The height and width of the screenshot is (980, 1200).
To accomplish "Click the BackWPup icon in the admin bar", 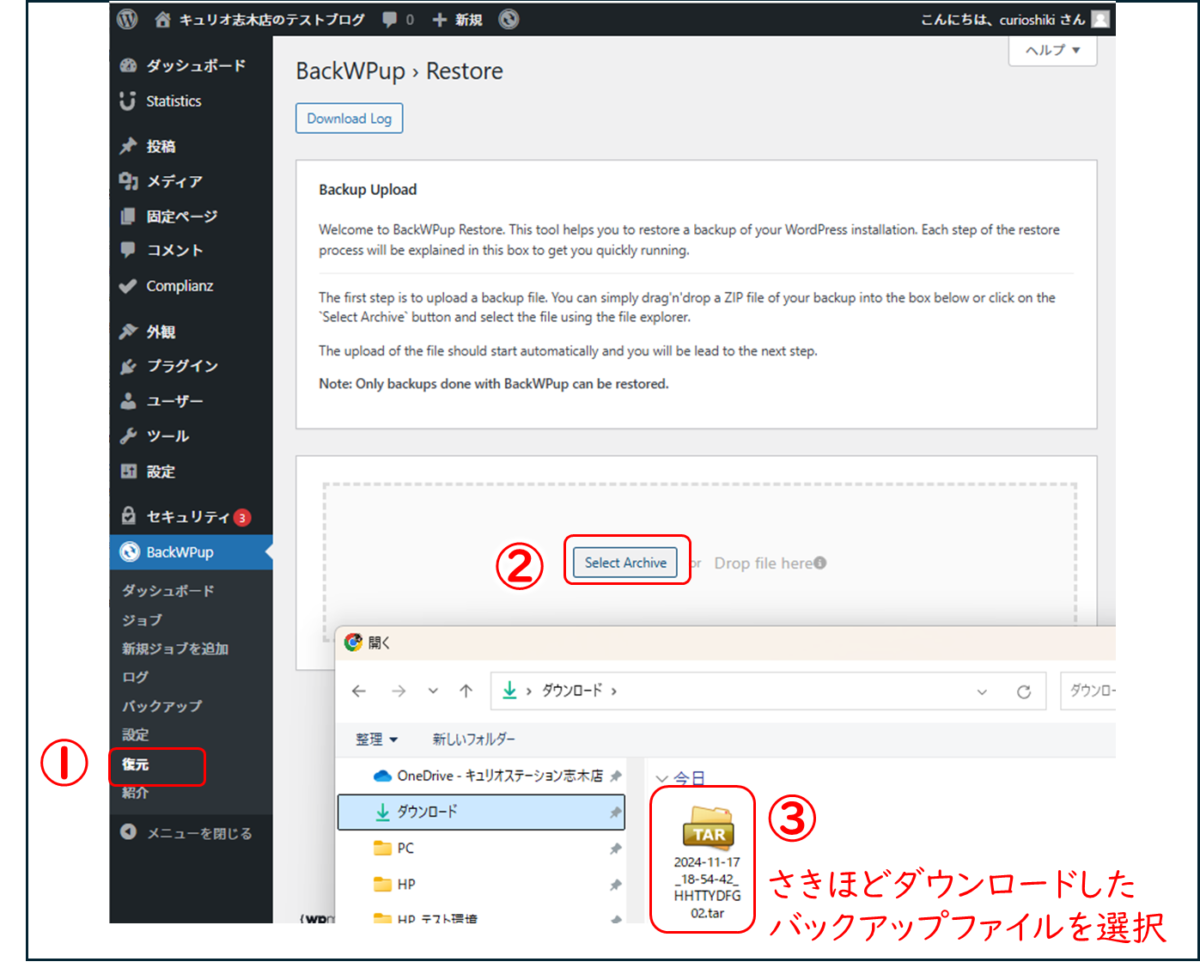I will pyautogui.click(x=509, y=19).
